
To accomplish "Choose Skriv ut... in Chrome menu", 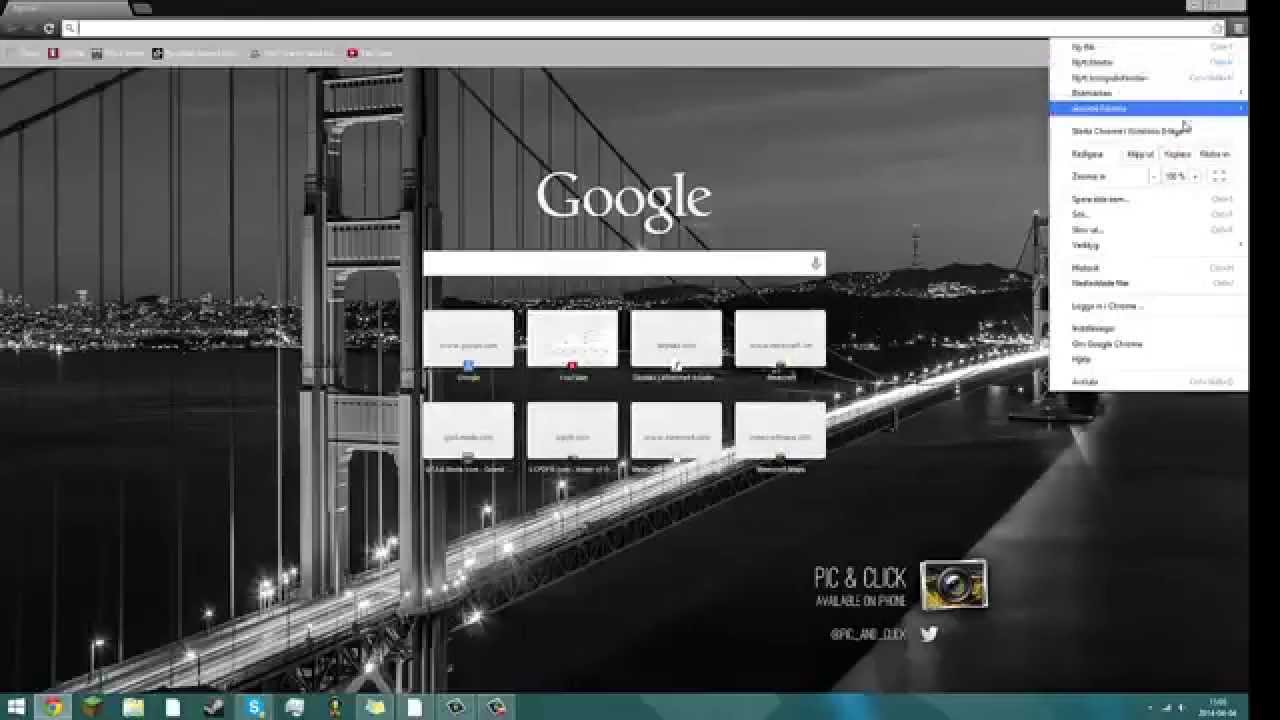I will pos(1148,230).
